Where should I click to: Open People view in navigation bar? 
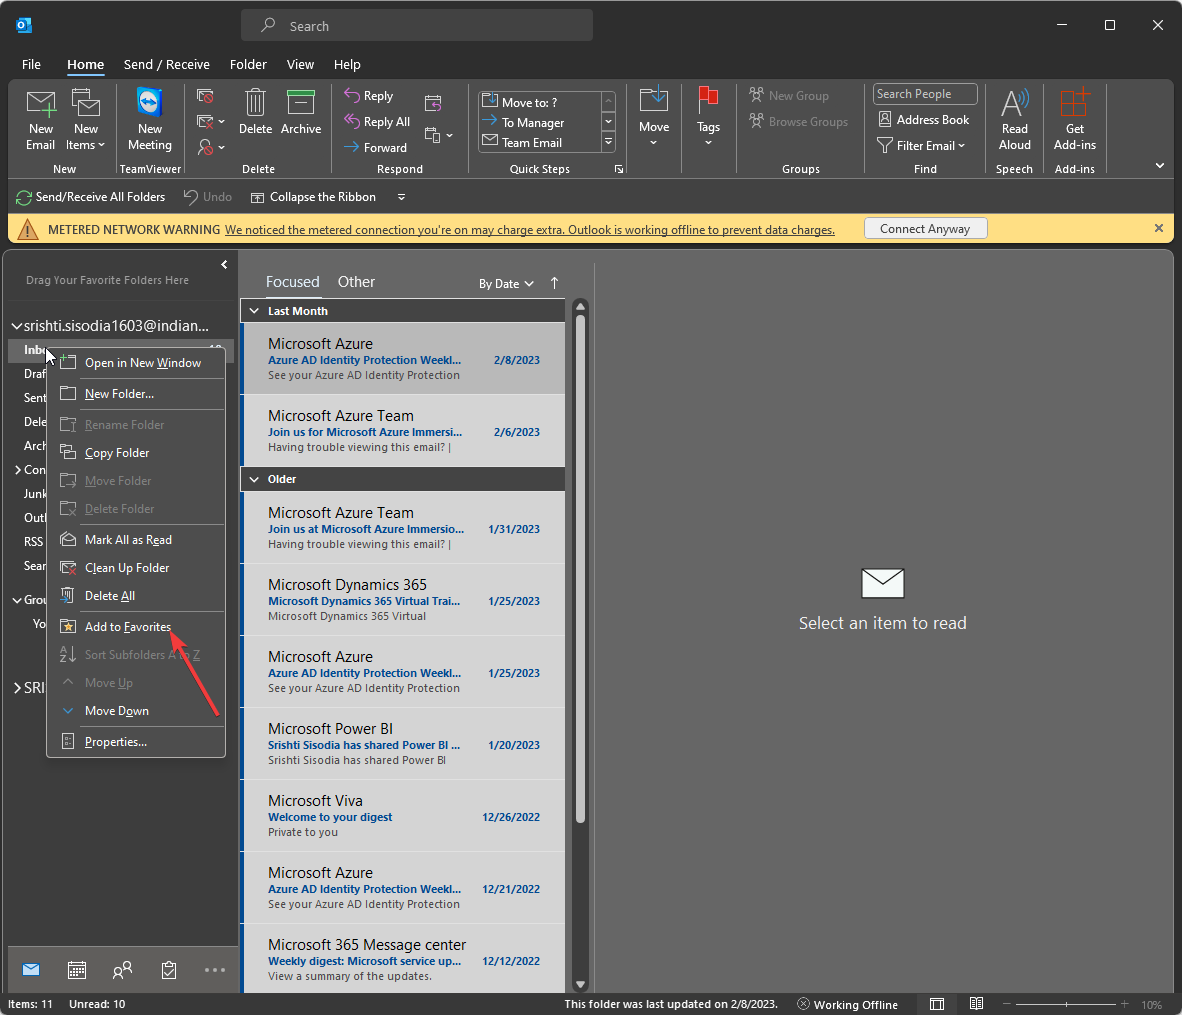(x=122, y=970)
